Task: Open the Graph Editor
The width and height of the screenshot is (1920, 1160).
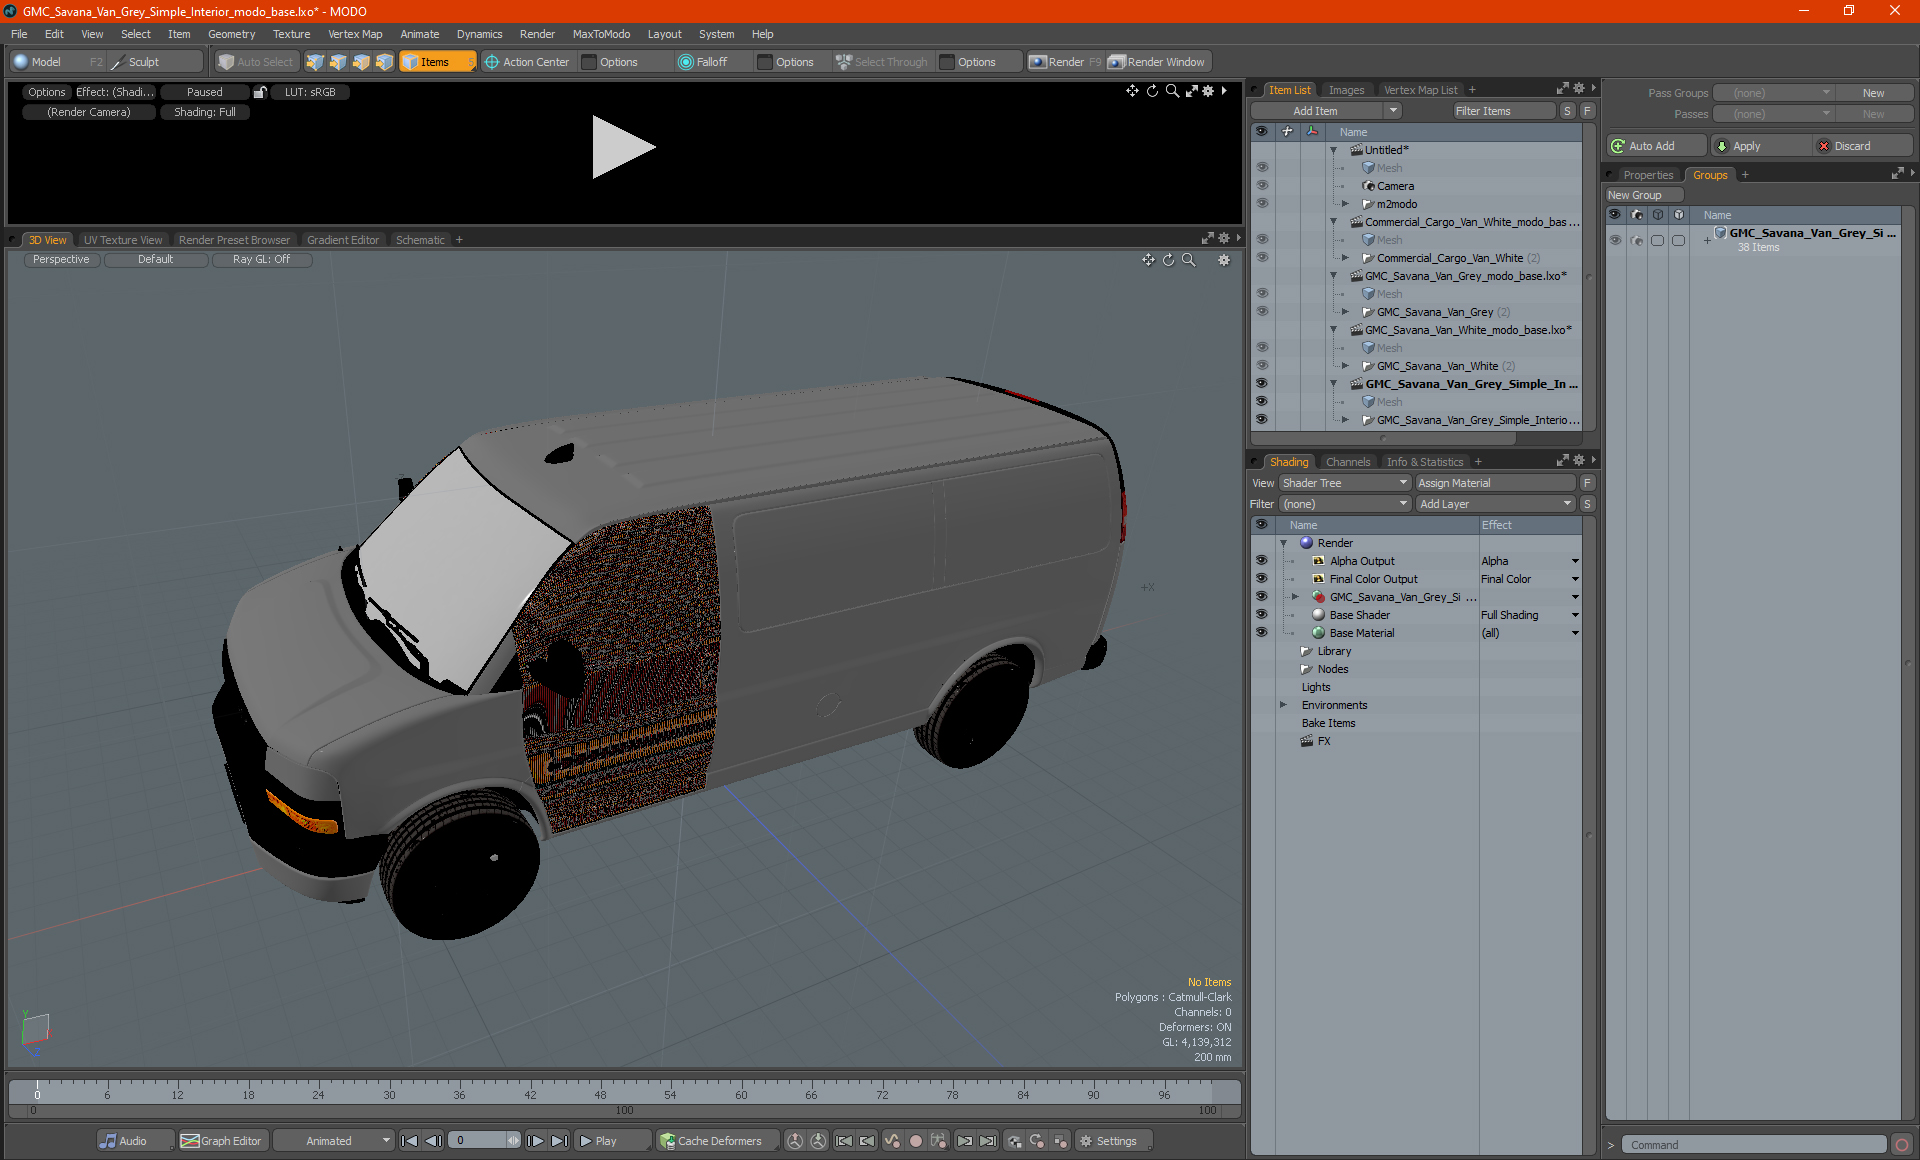Action: click(x=222, y=1141)
